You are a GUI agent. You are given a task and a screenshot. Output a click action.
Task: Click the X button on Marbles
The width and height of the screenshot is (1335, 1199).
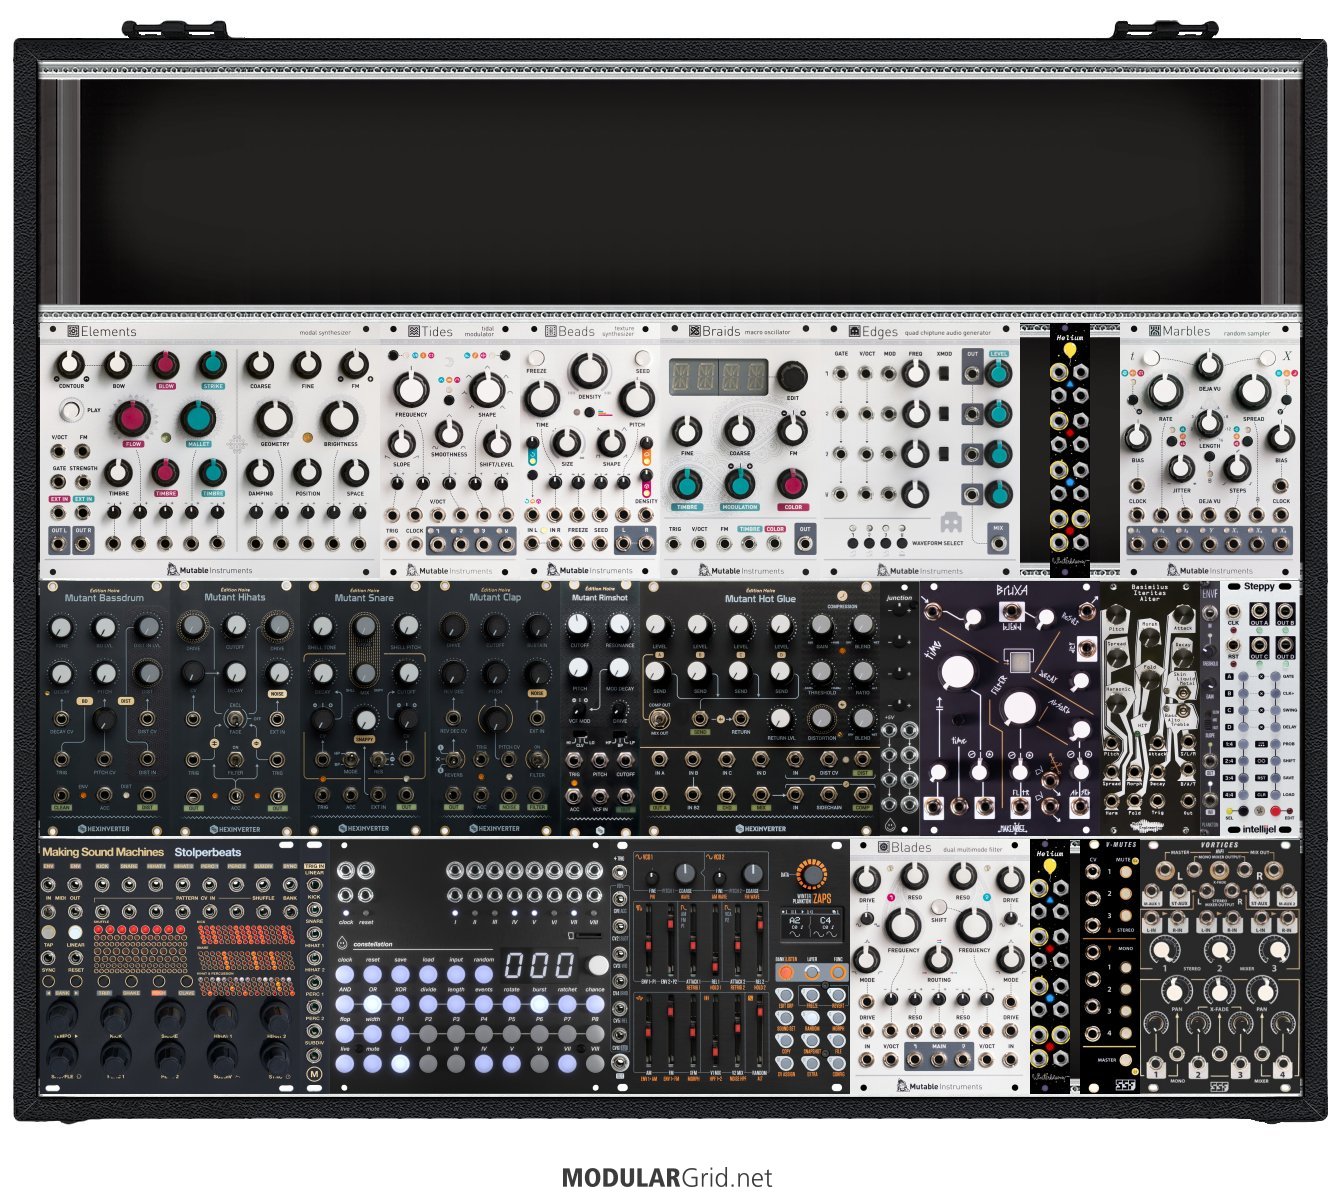[1267, 357]
